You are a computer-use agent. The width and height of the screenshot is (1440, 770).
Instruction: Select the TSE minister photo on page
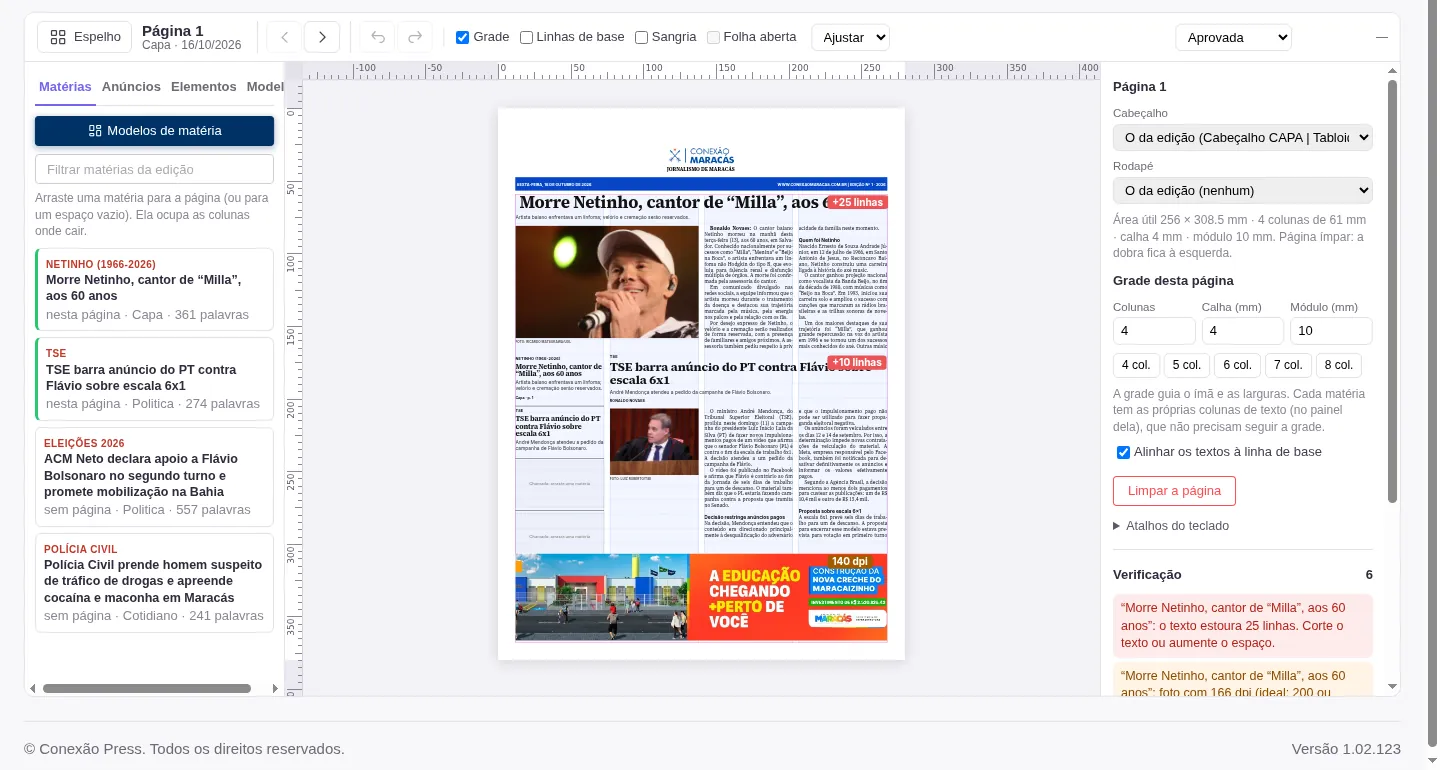point(654,441)
